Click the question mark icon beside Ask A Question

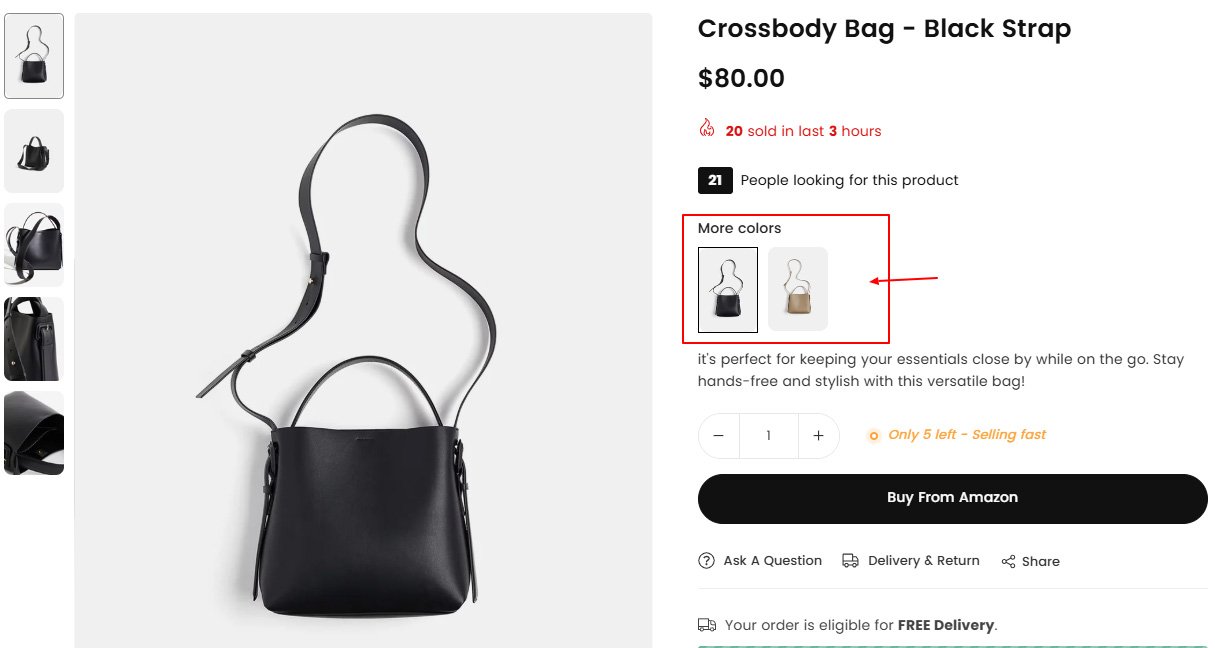pyautogui.click(x=706, y=561)
